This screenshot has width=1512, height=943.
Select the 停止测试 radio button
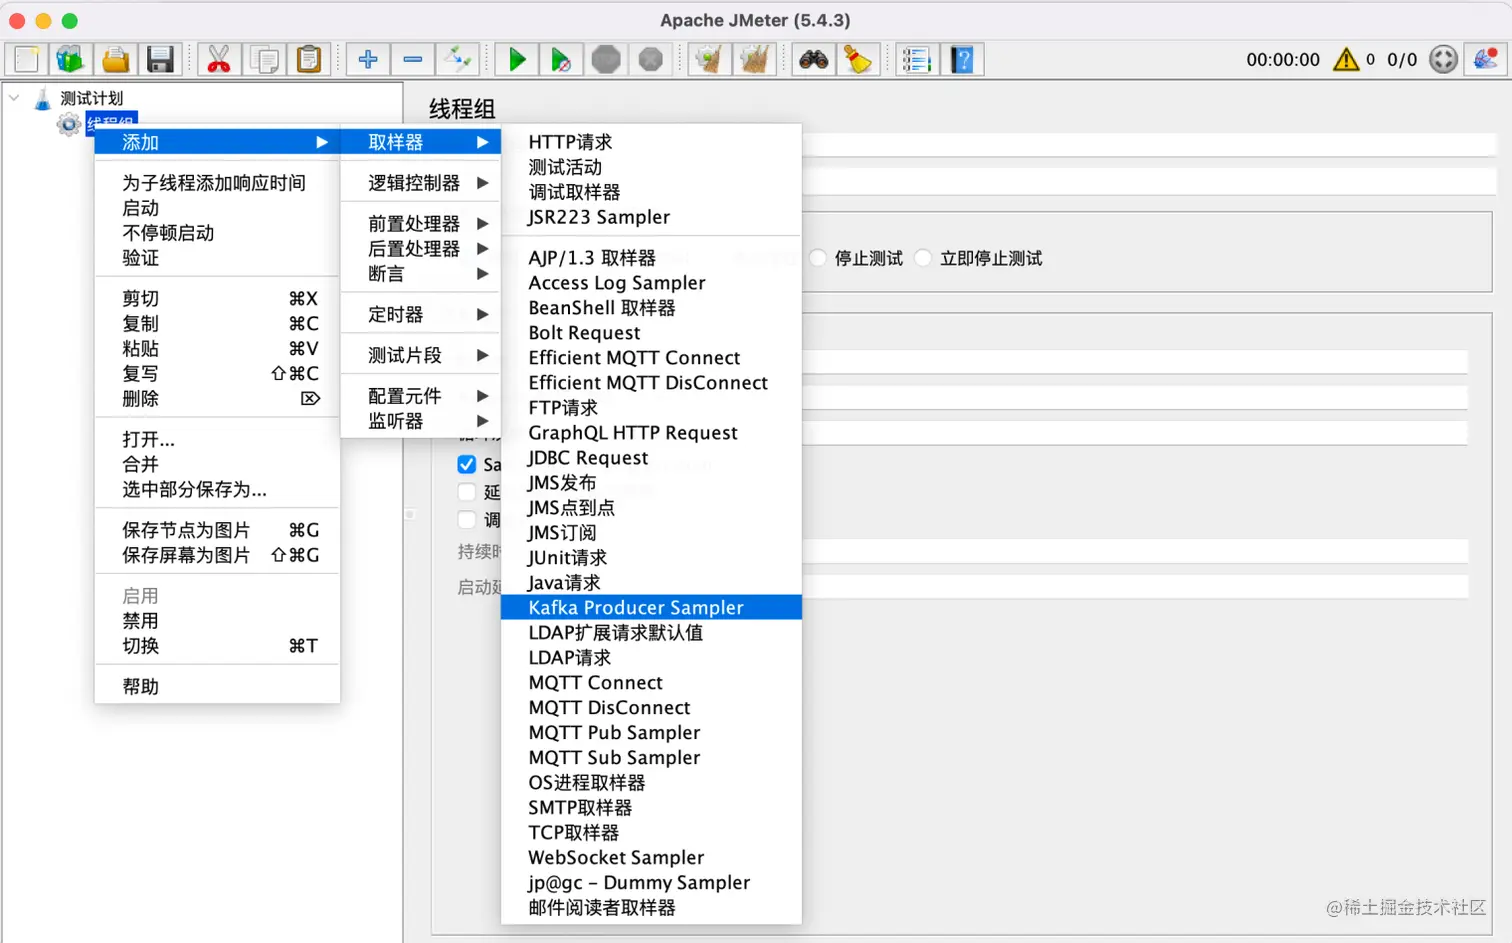coord(818,259)
